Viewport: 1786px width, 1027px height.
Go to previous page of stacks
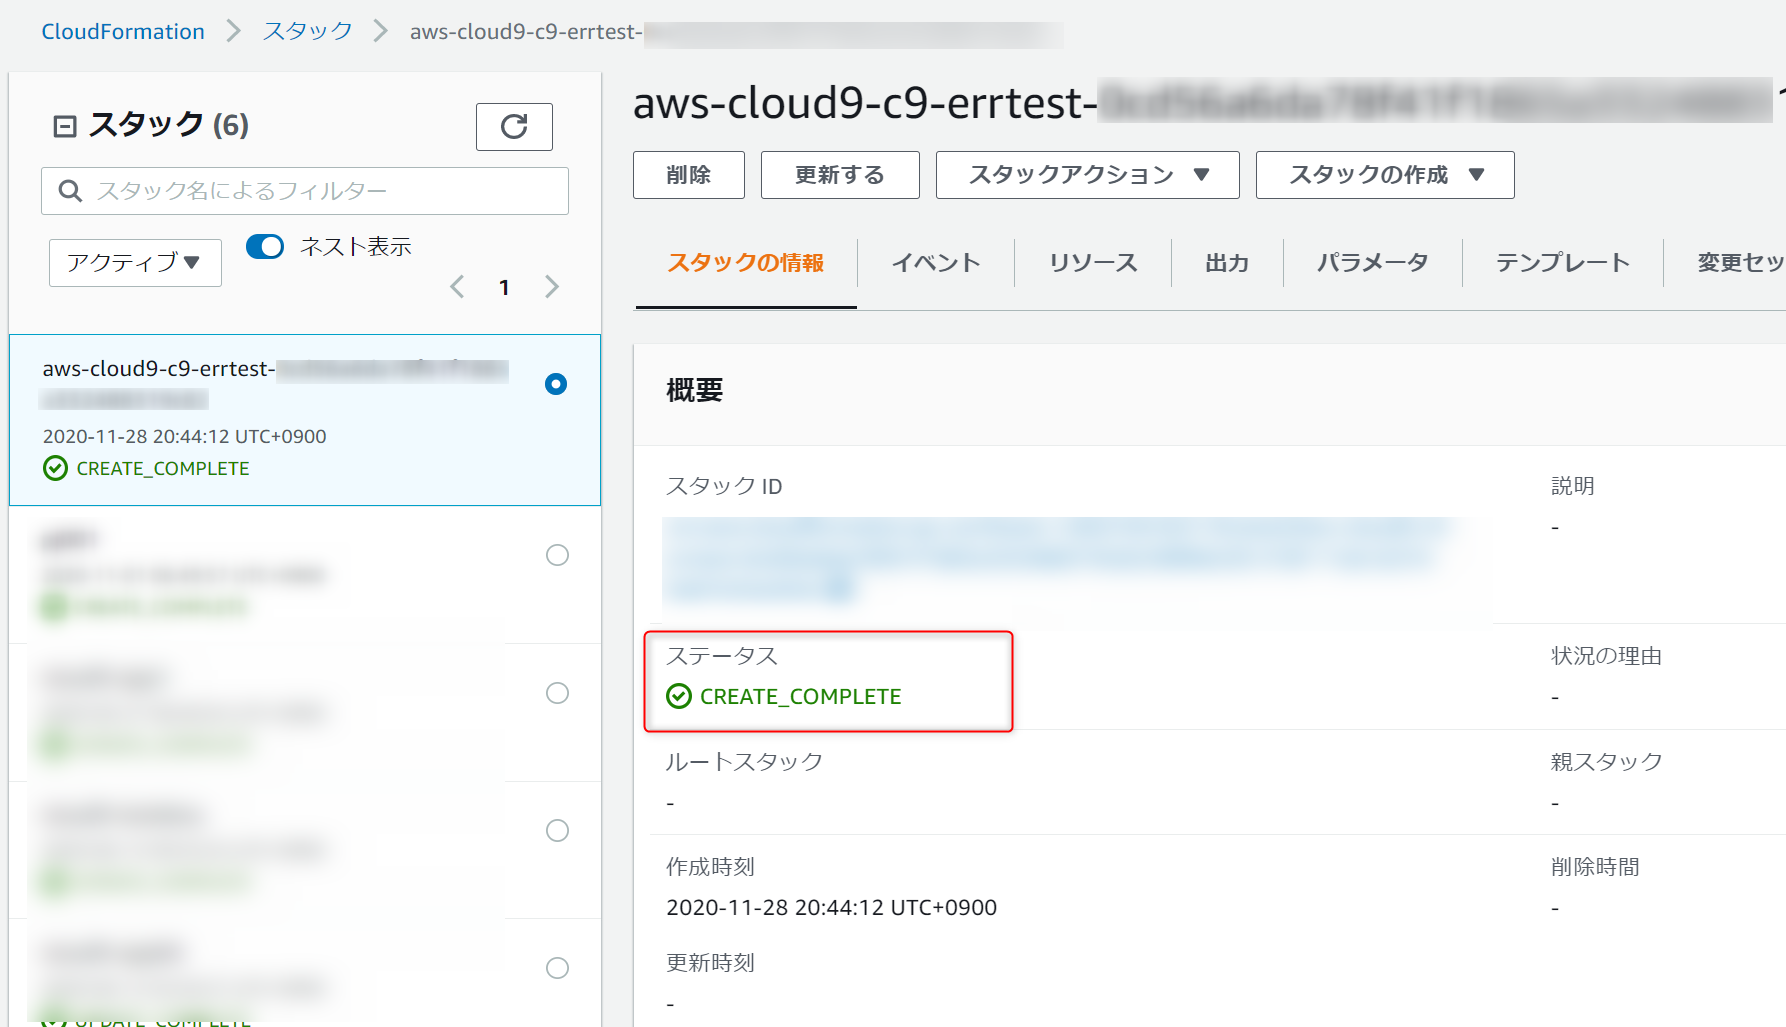[x=457, y=287]
